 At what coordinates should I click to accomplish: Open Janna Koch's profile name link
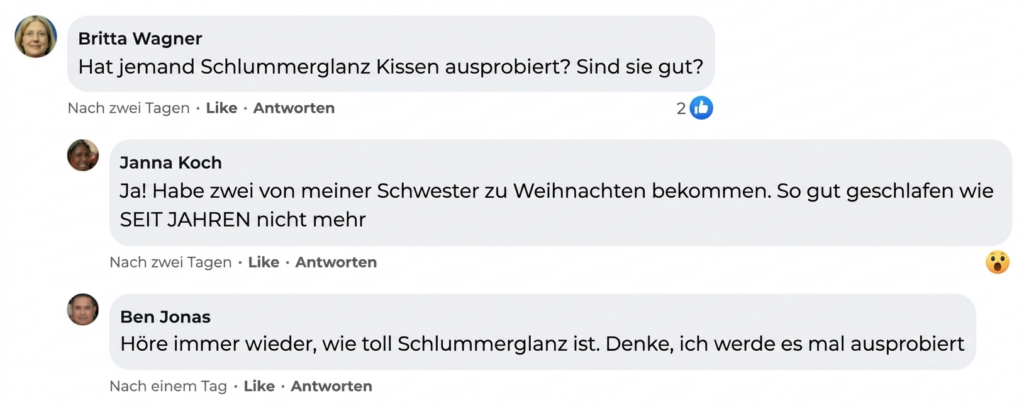[x=171, y=163]
